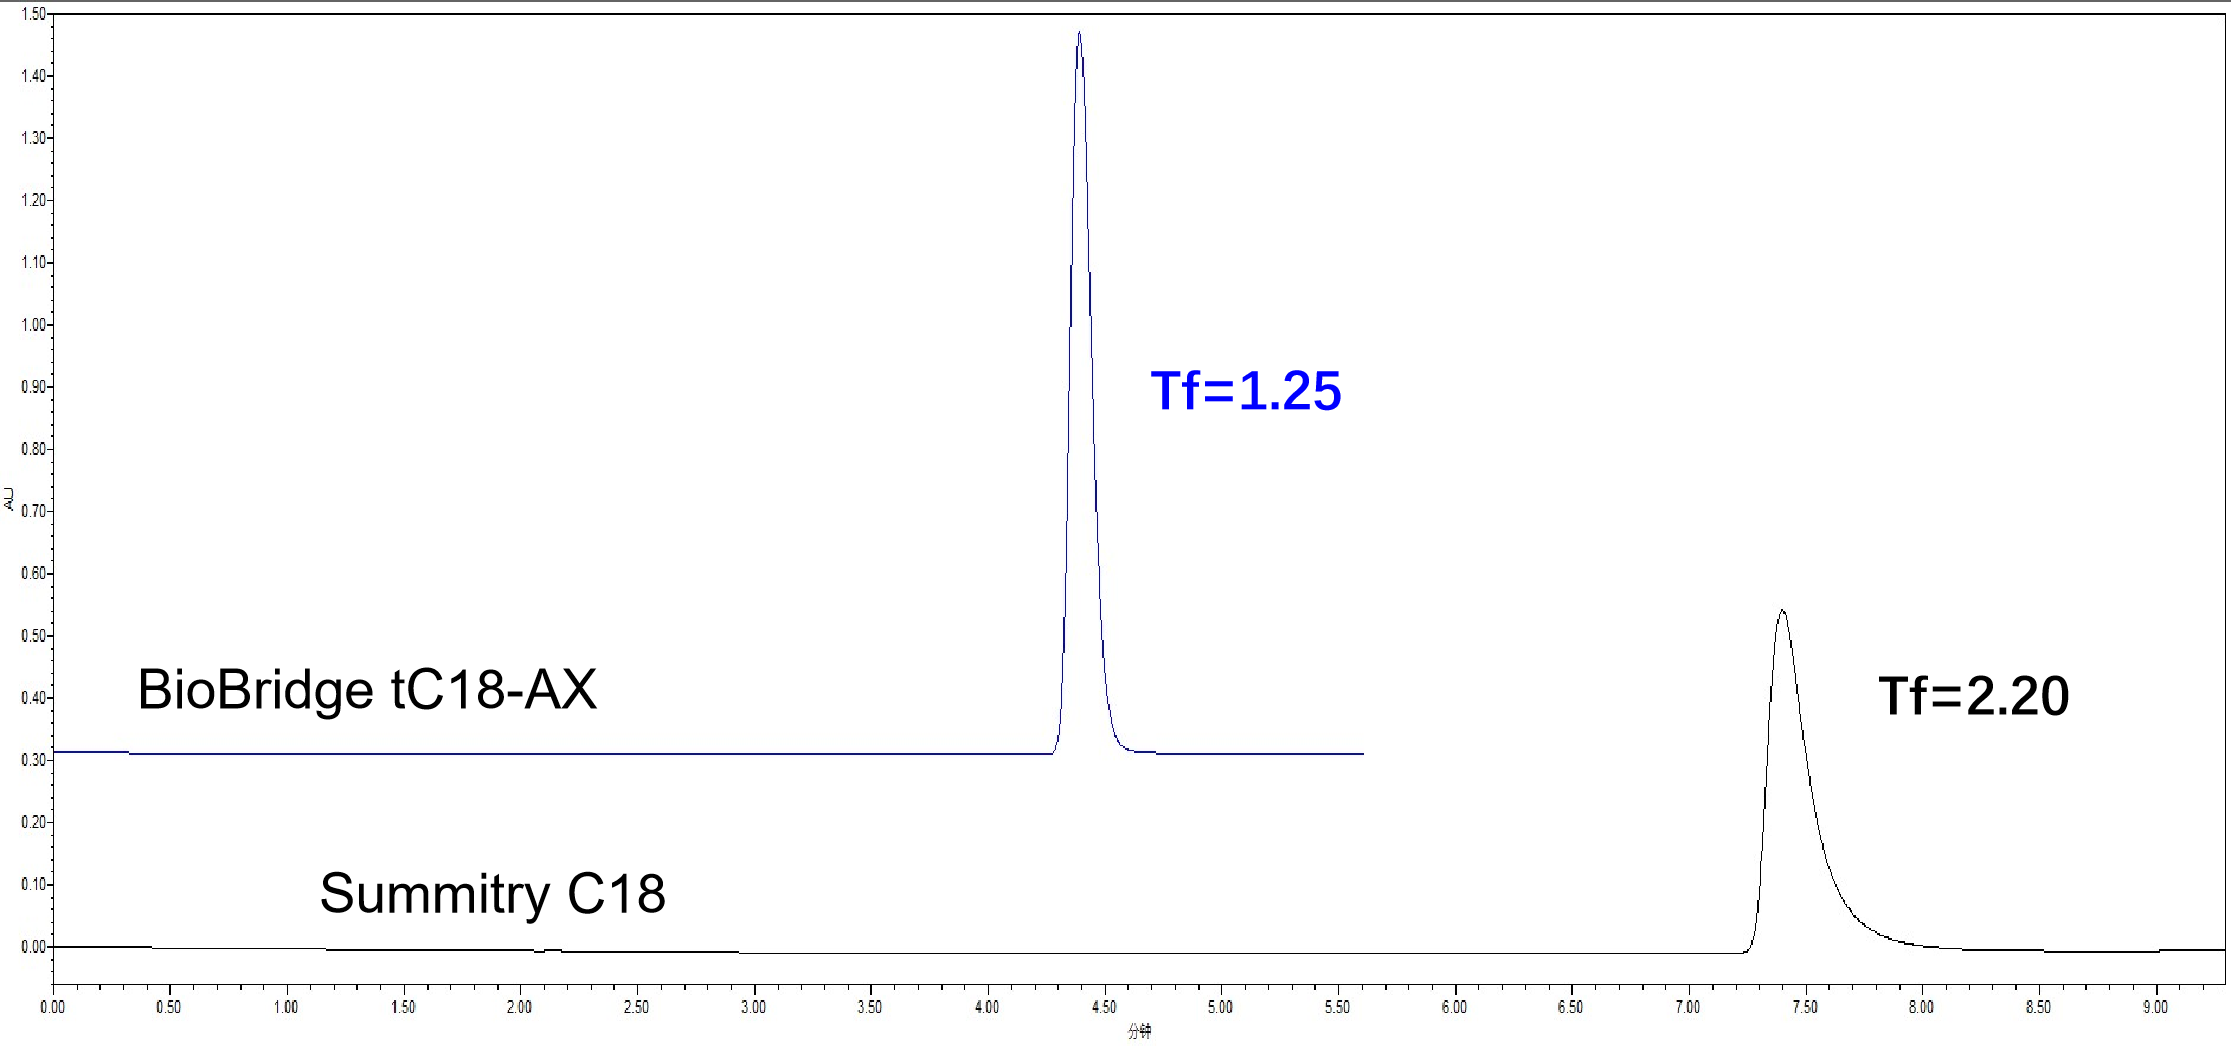The height and width of the screenshot is (1047, 2232).
Task: Click the Summitry C18 trace label
Action: 492,893
